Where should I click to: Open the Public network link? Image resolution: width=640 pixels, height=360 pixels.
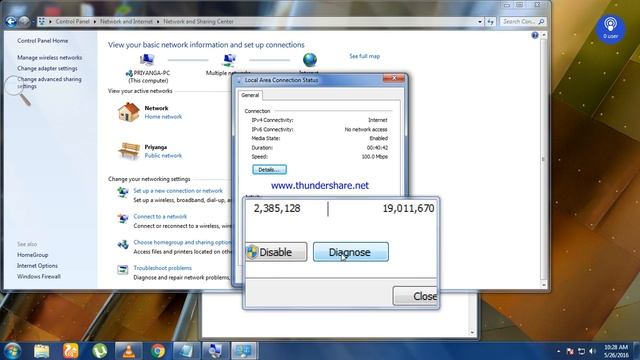(x=163, y=156)
